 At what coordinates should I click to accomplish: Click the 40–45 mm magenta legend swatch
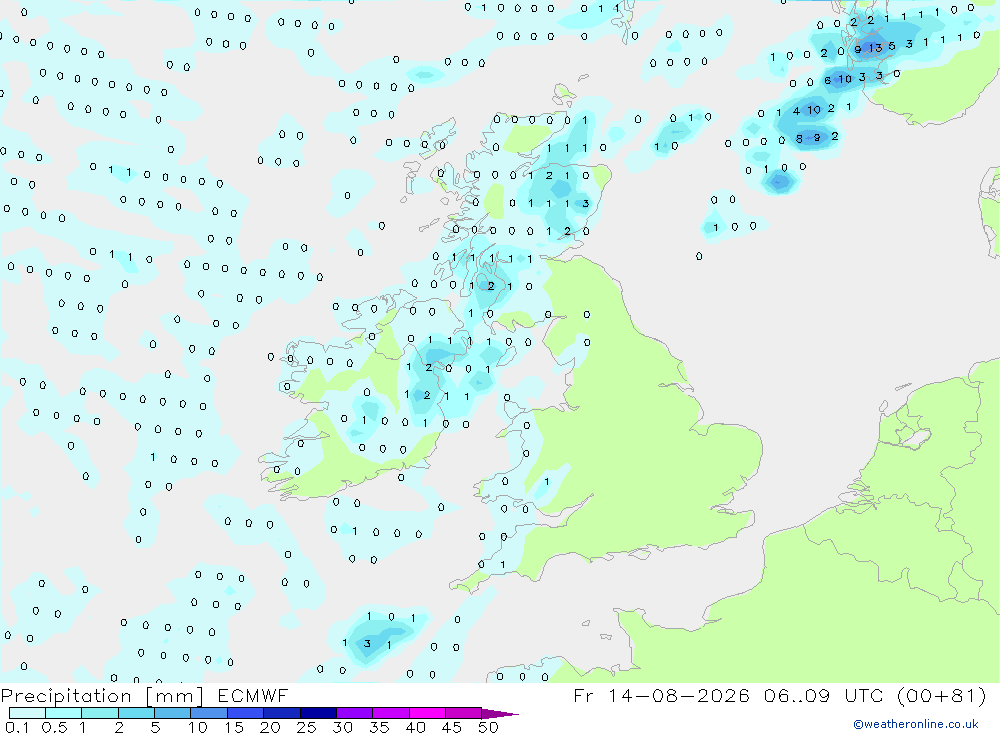(x=427, y=713)
